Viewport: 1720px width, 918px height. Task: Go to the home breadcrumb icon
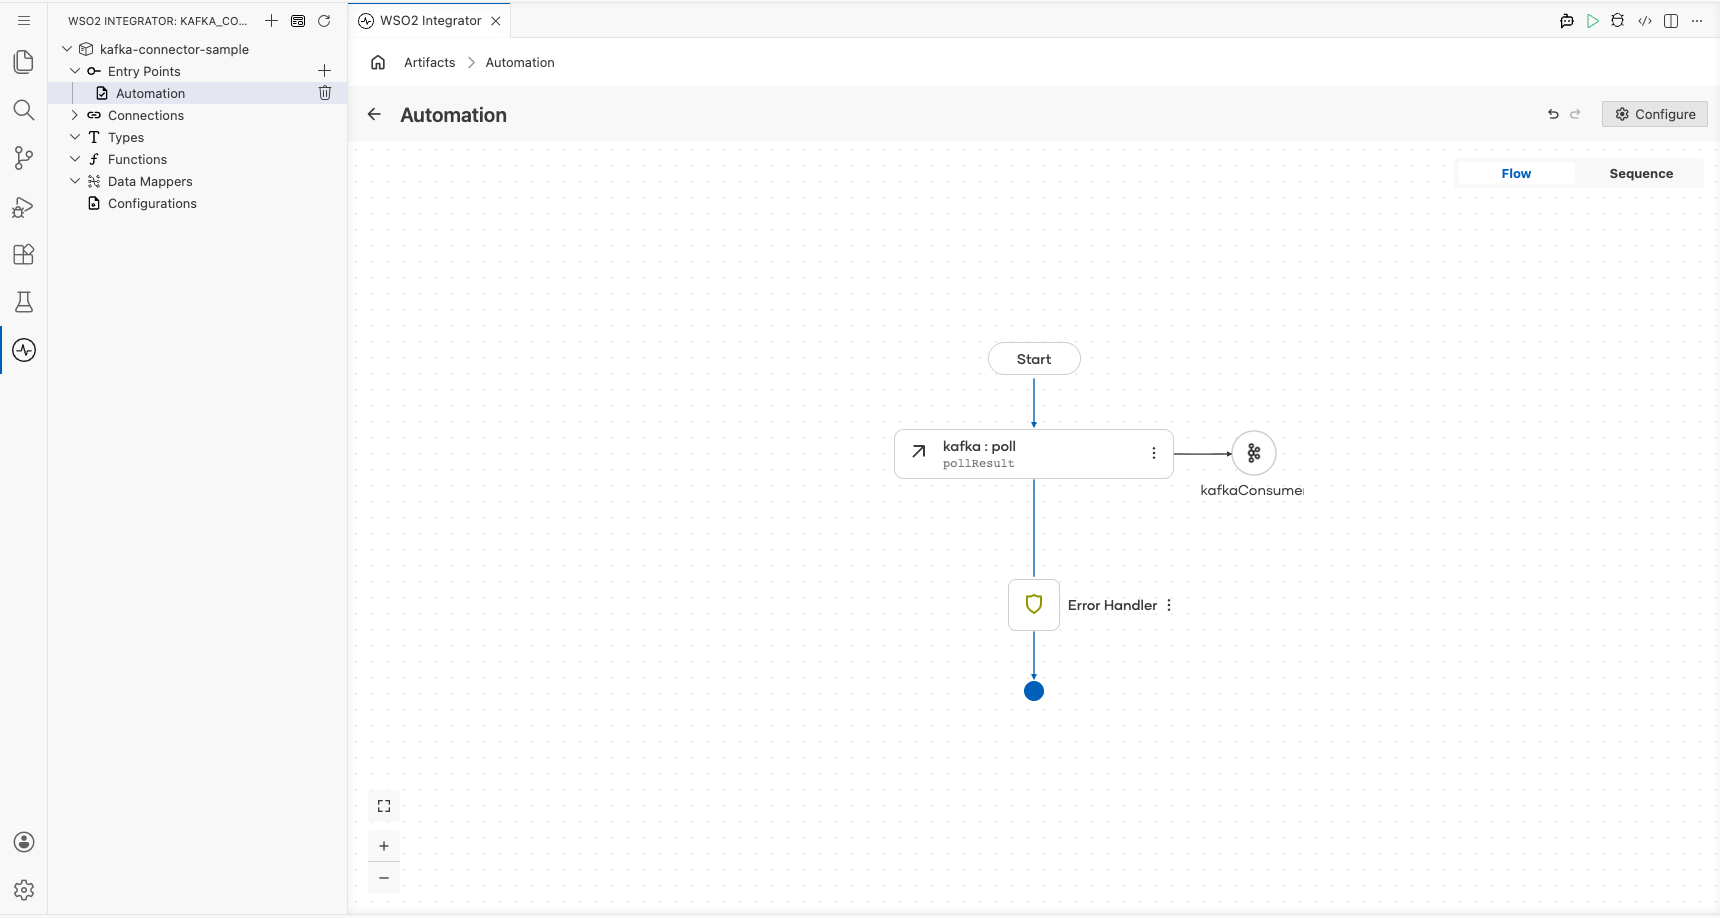(x=378, y=62)
